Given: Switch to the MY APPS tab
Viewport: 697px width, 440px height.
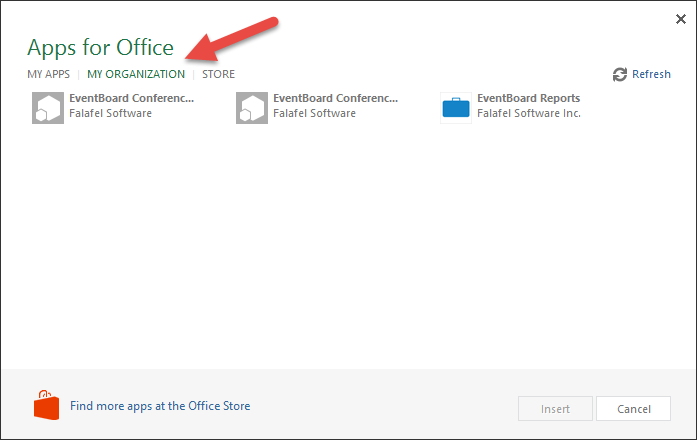Looking at the screenshot, I should [48, 74].
